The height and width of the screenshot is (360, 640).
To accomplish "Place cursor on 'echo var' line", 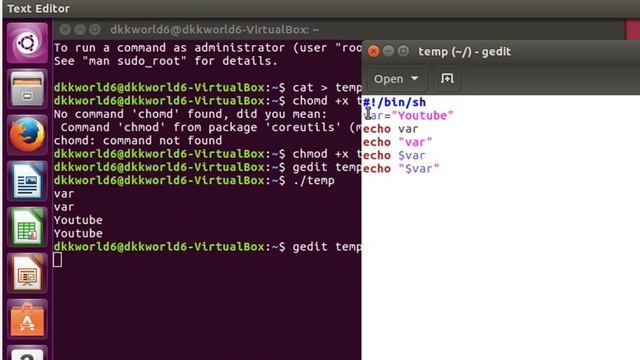I will [391, 129].
